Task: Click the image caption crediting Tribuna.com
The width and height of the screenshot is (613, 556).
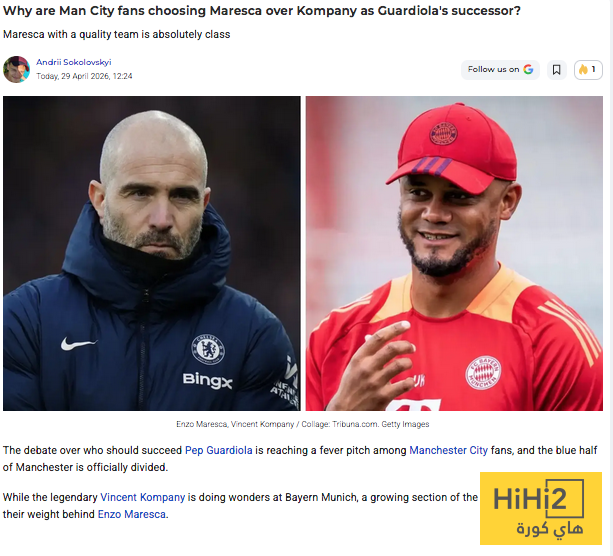Action: coord(303,424)
